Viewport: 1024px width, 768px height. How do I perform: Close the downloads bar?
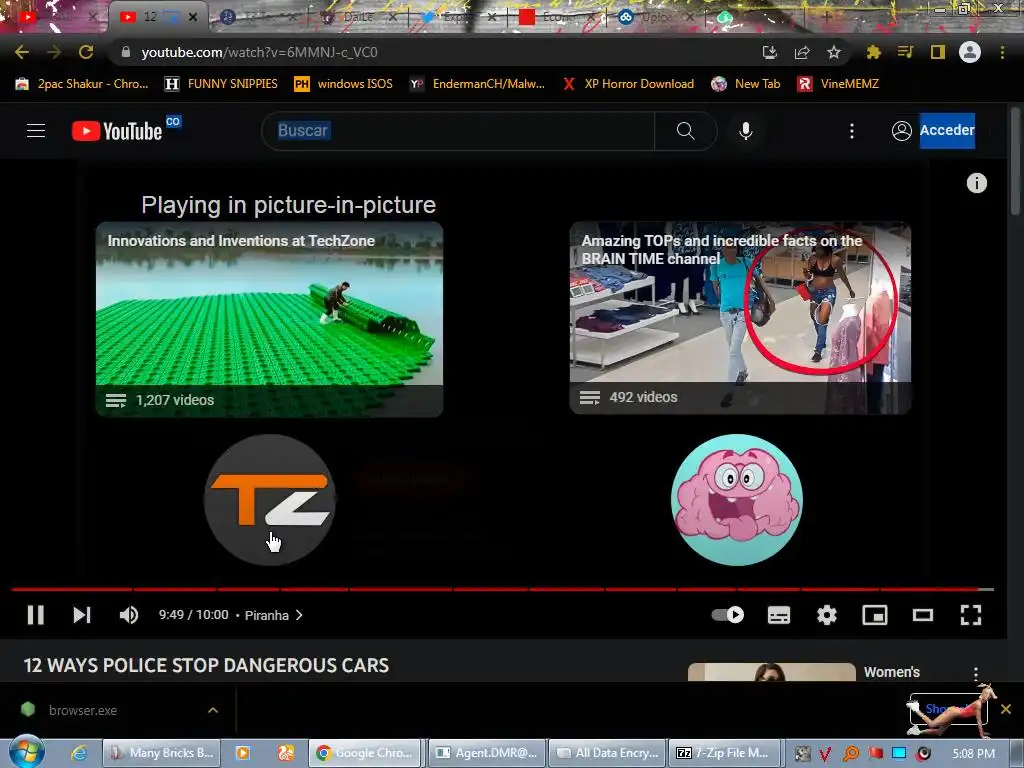pyautogui.click(x=1006, y=709)
